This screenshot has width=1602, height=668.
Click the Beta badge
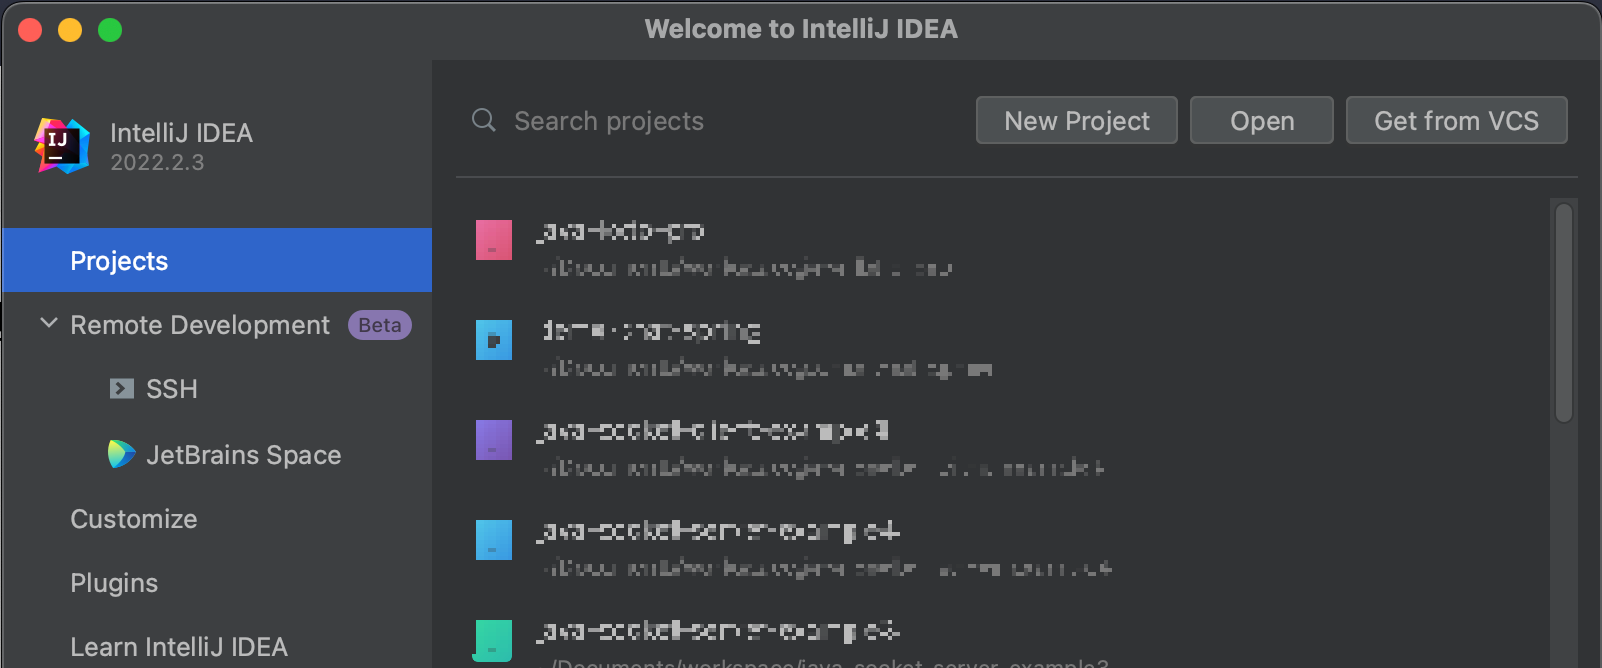coord(380,325)
